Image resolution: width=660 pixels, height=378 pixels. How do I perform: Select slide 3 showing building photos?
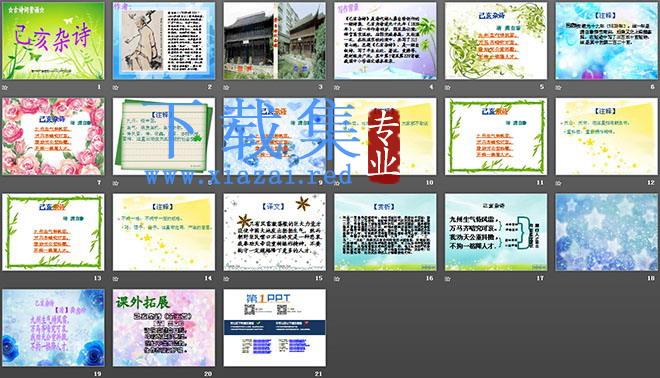click(274, 41)
